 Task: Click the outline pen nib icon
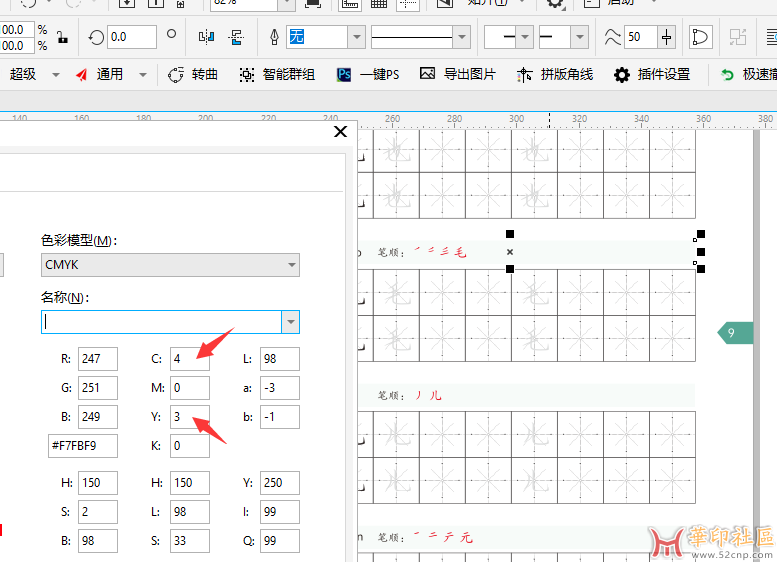[x=274, y=37]
